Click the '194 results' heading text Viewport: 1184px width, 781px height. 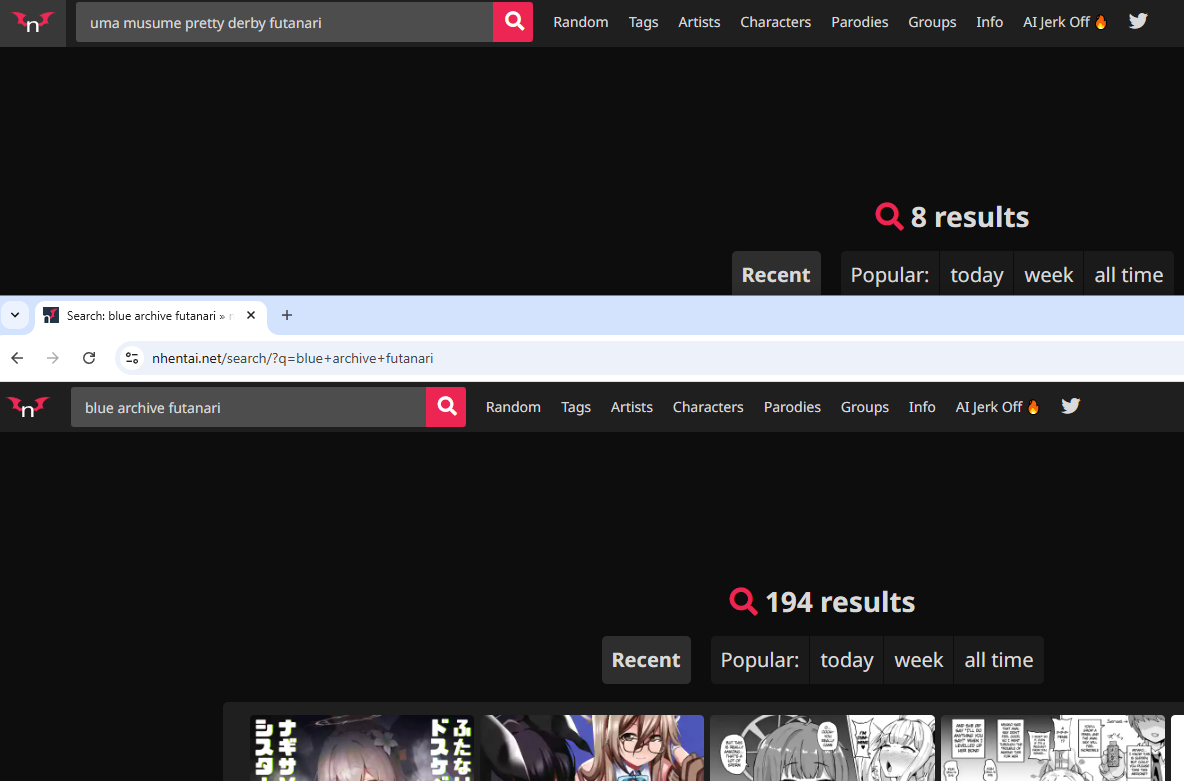(840, 603)
